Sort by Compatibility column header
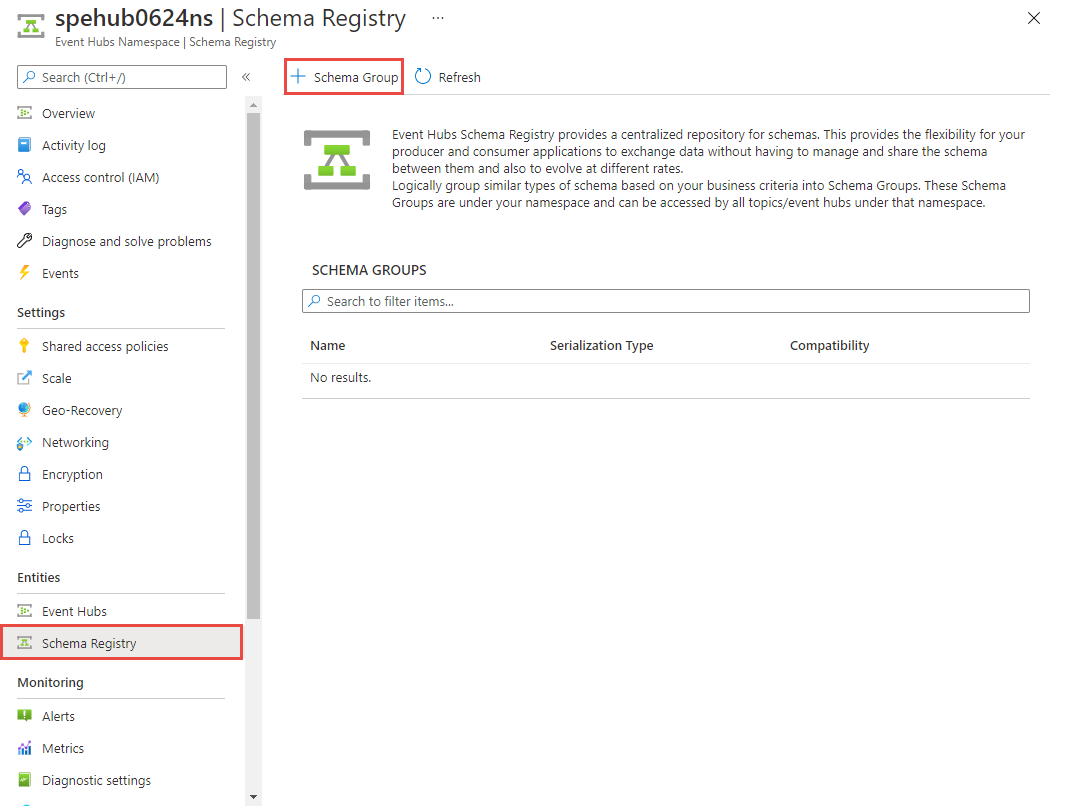 click(x=829, y=345)
